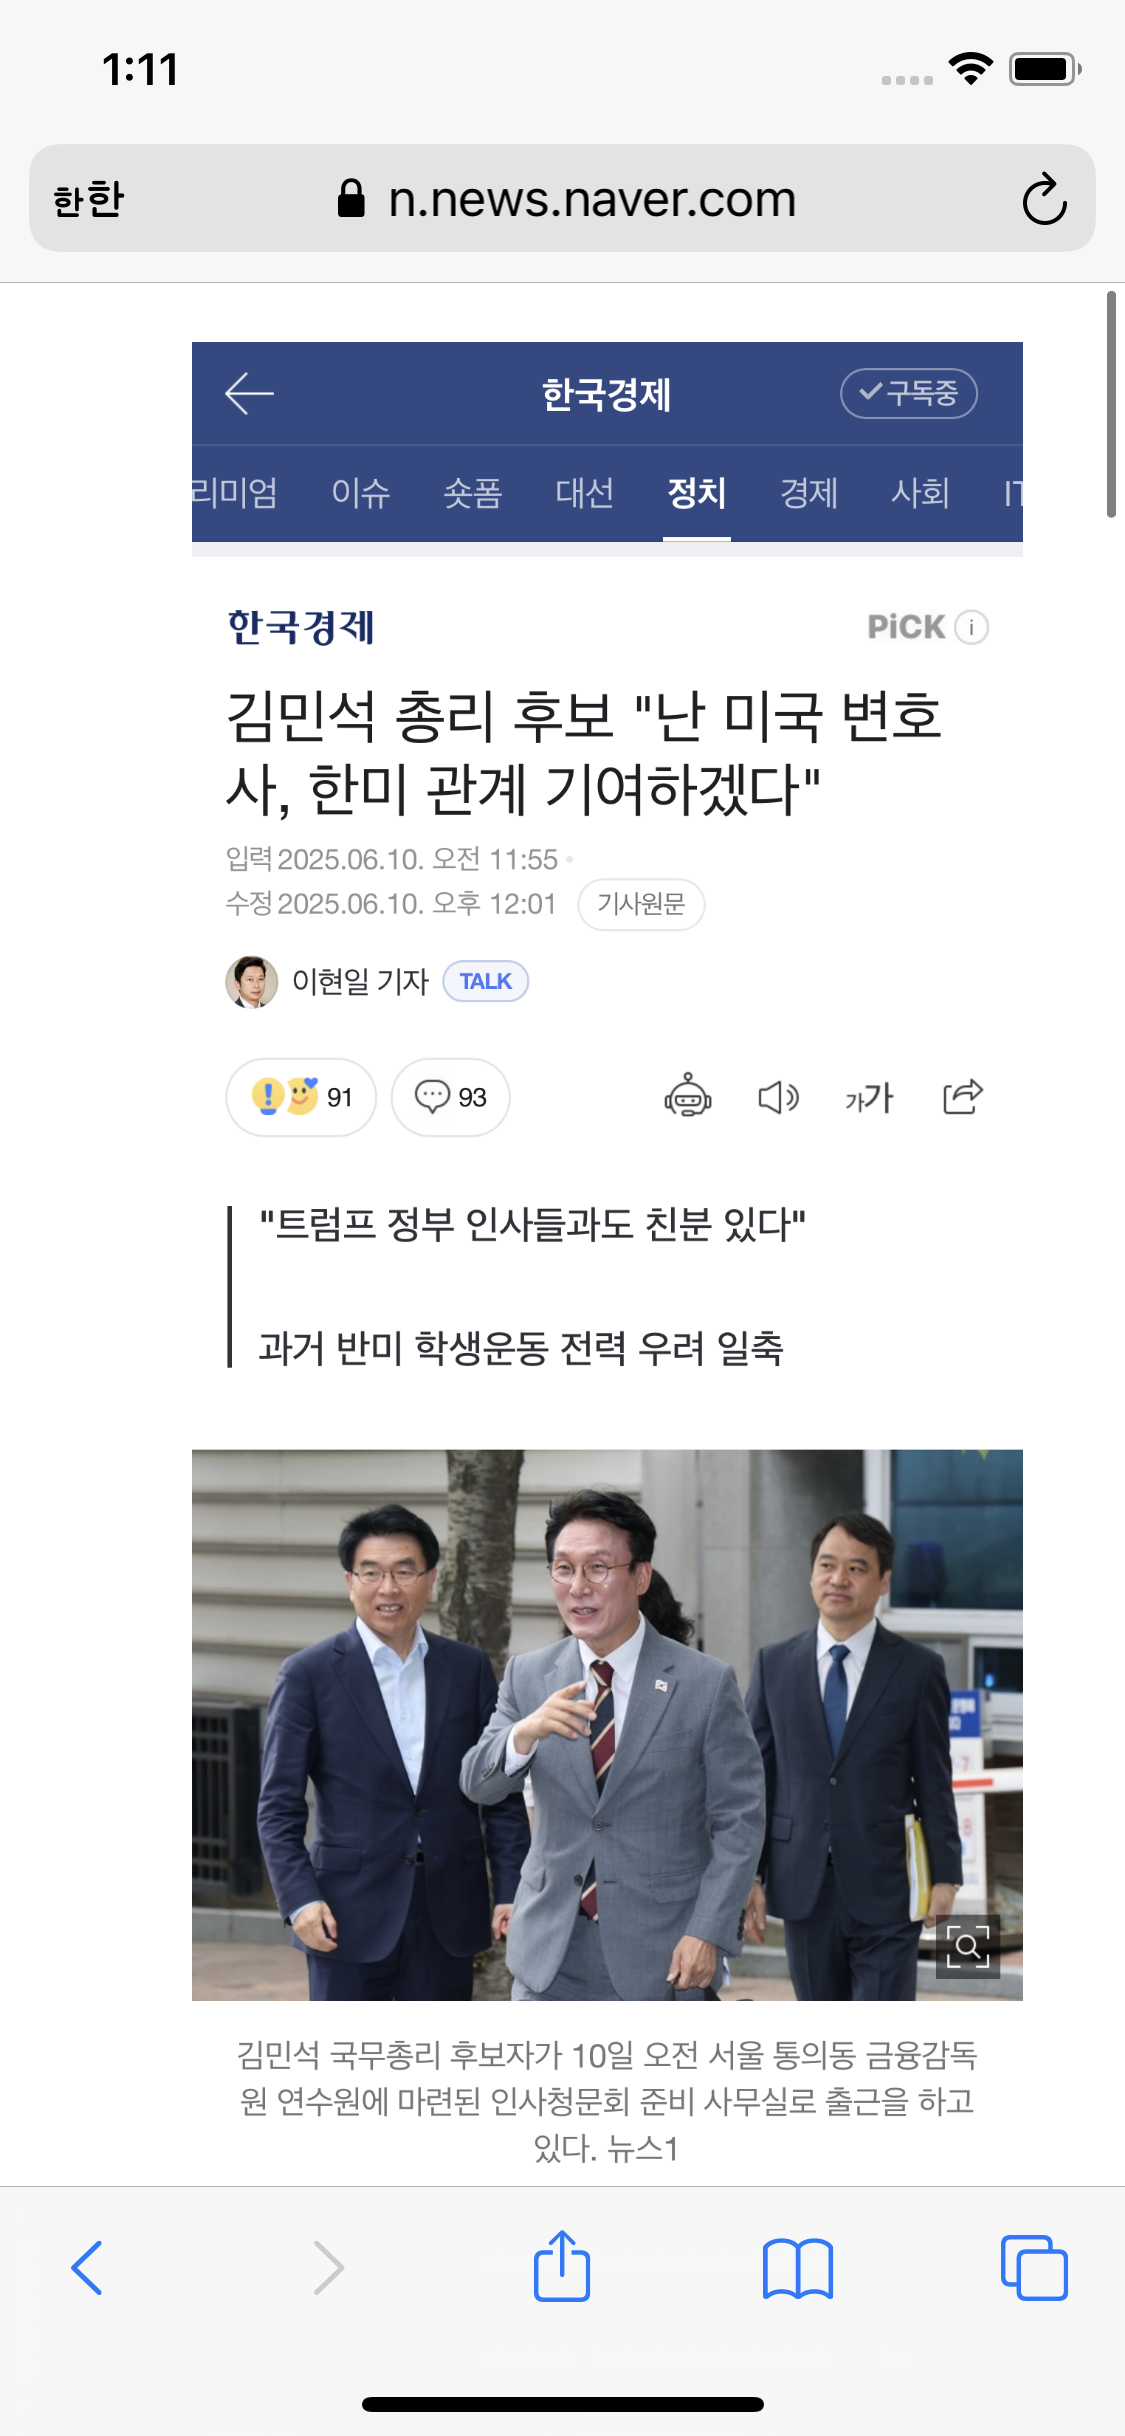Open the AI summary robot icon
Image resolution: width=1125 pixels, height=2436 pixels.
[x=688, y=1097]
